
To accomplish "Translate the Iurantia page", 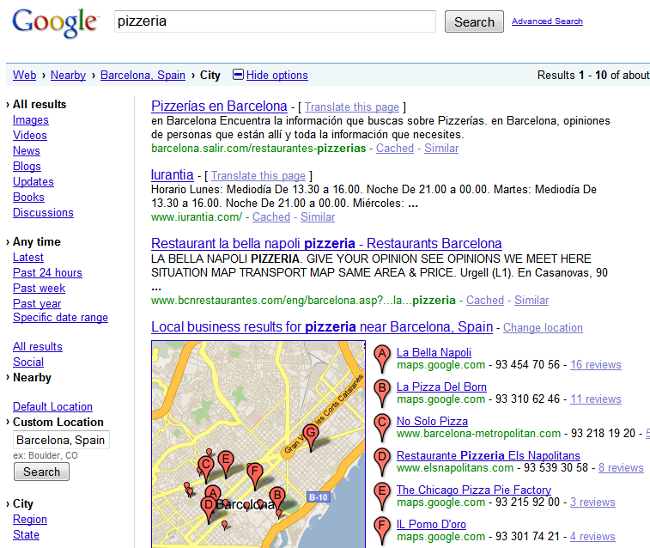I will pyautogui.click(x=258, y=176).
